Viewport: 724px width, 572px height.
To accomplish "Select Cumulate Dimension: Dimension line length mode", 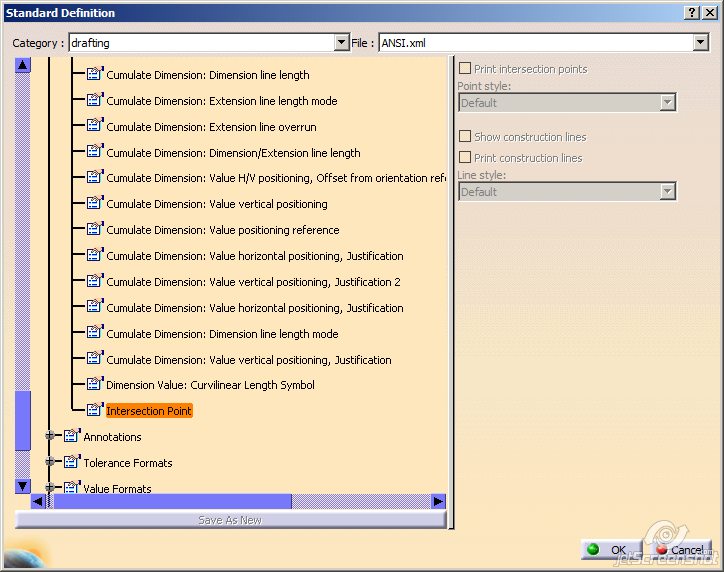I will click(x=222, y=334).
